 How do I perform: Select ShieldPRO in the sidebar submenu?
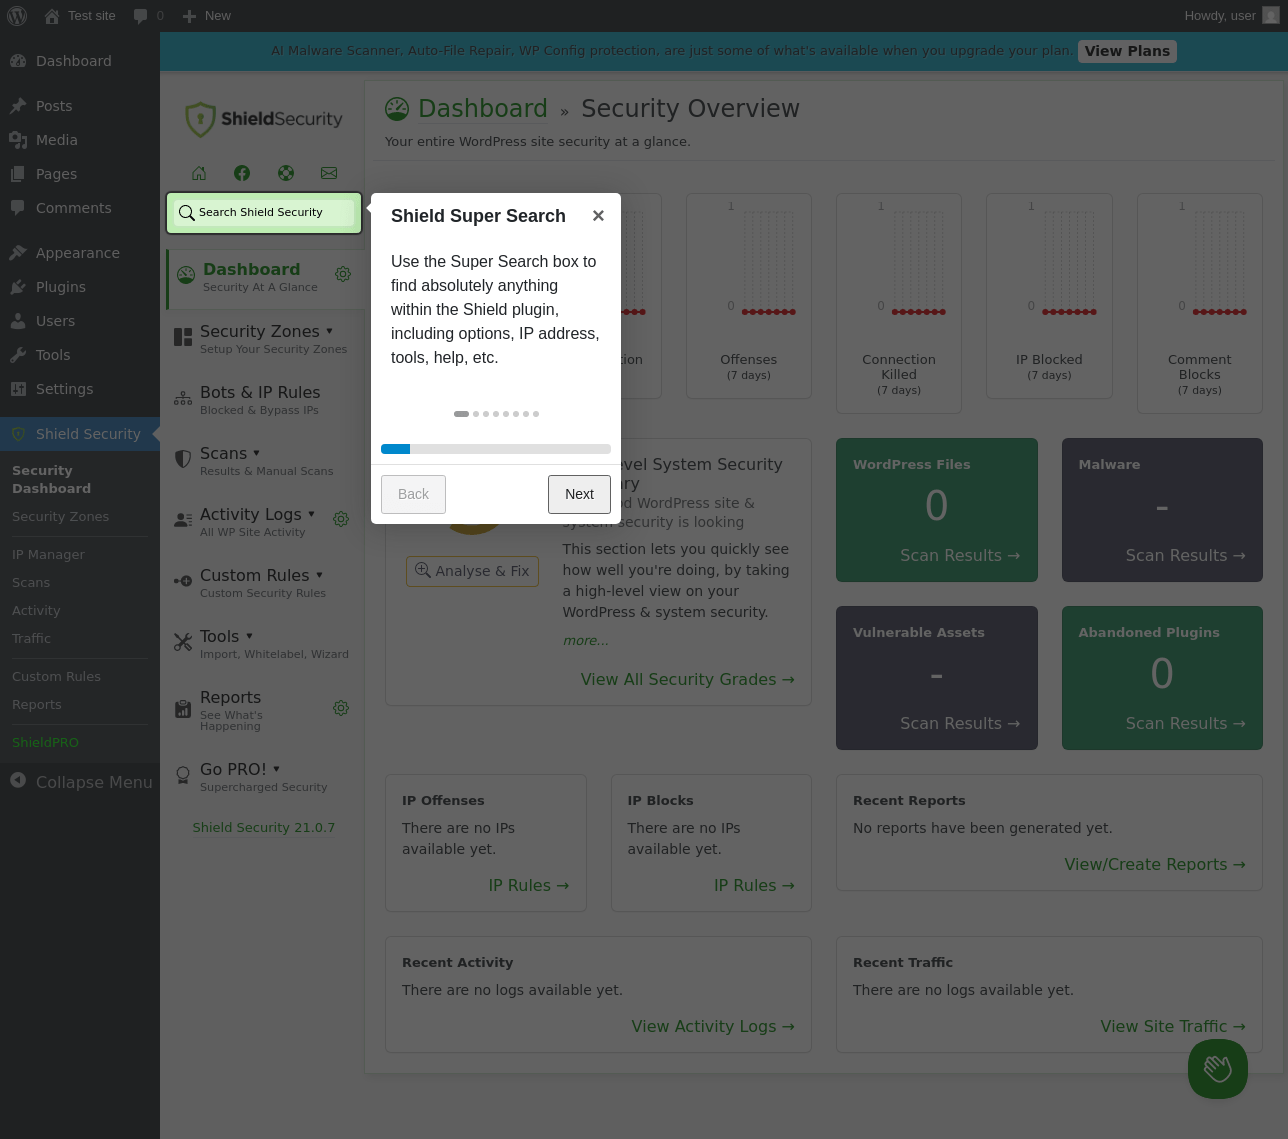click(x=45, y=742)
